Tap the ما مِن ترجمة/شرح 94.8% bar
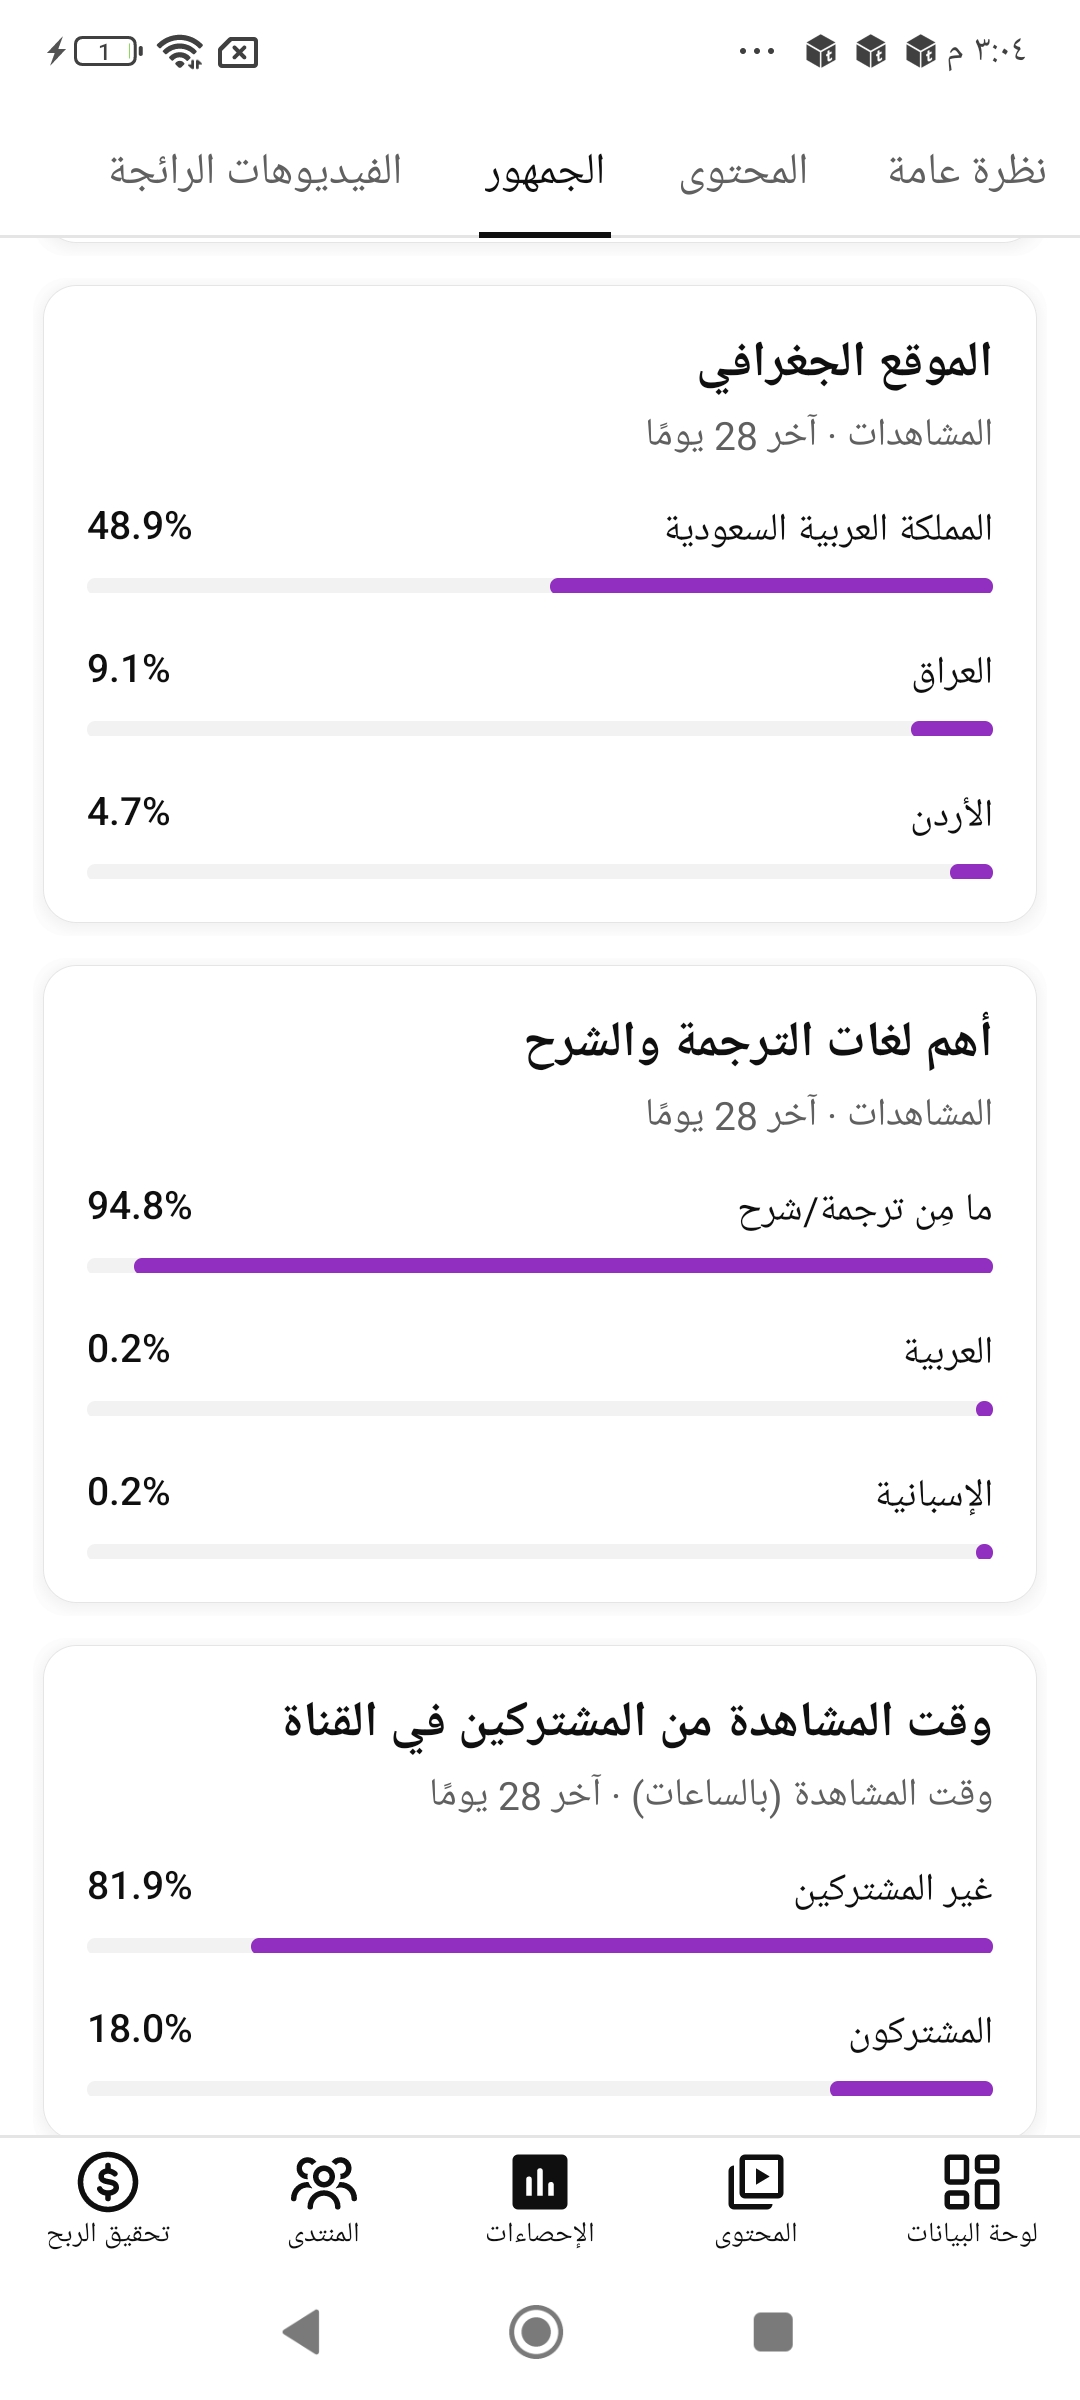This screenshot has height=2400, width=1080. [x=540, y=1266]
